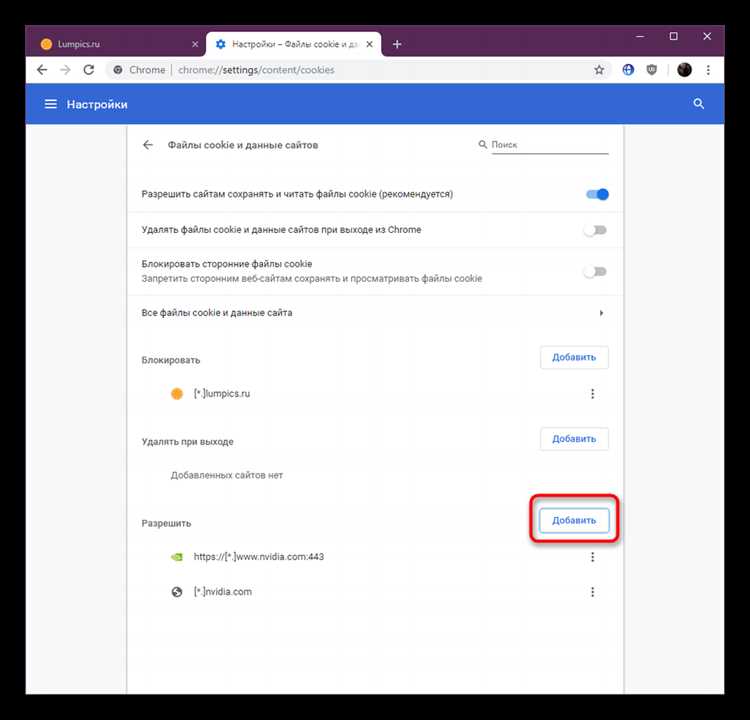The height and width of the screenshot is (720, 750).
Task: Open the Chrome three-dot menu
Action: [x=708, y=70]
